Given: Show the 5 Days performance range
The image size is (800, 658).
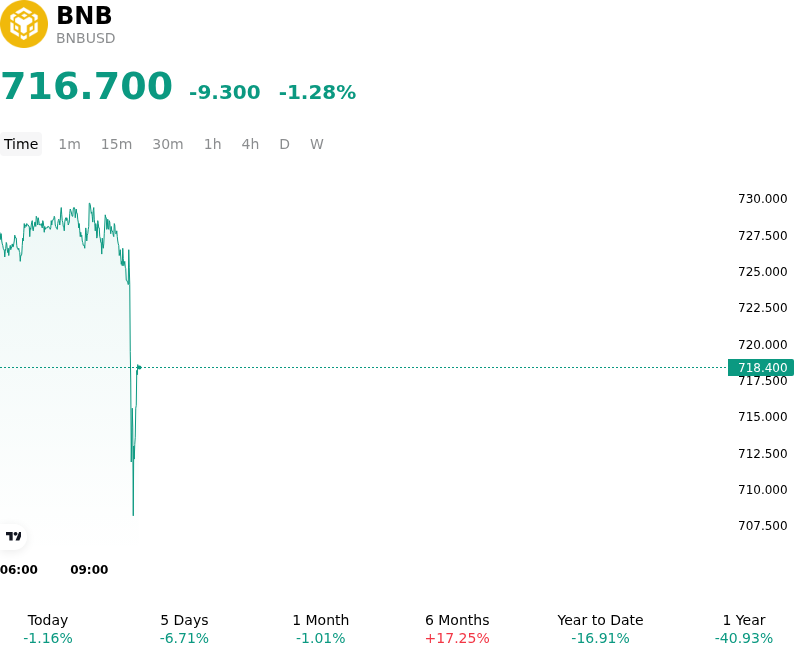Looking at the screenshot, I should coord(184,629).
